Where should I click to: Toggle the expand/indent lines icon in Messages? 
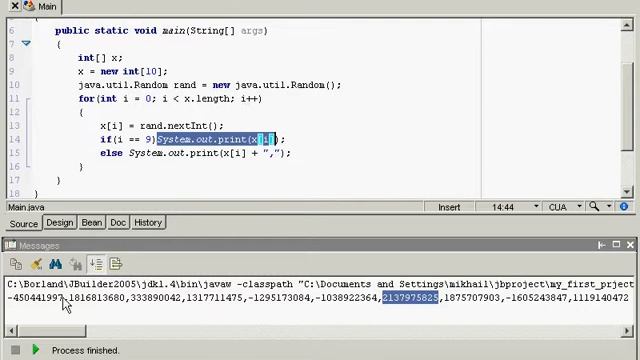coord(96,264)
